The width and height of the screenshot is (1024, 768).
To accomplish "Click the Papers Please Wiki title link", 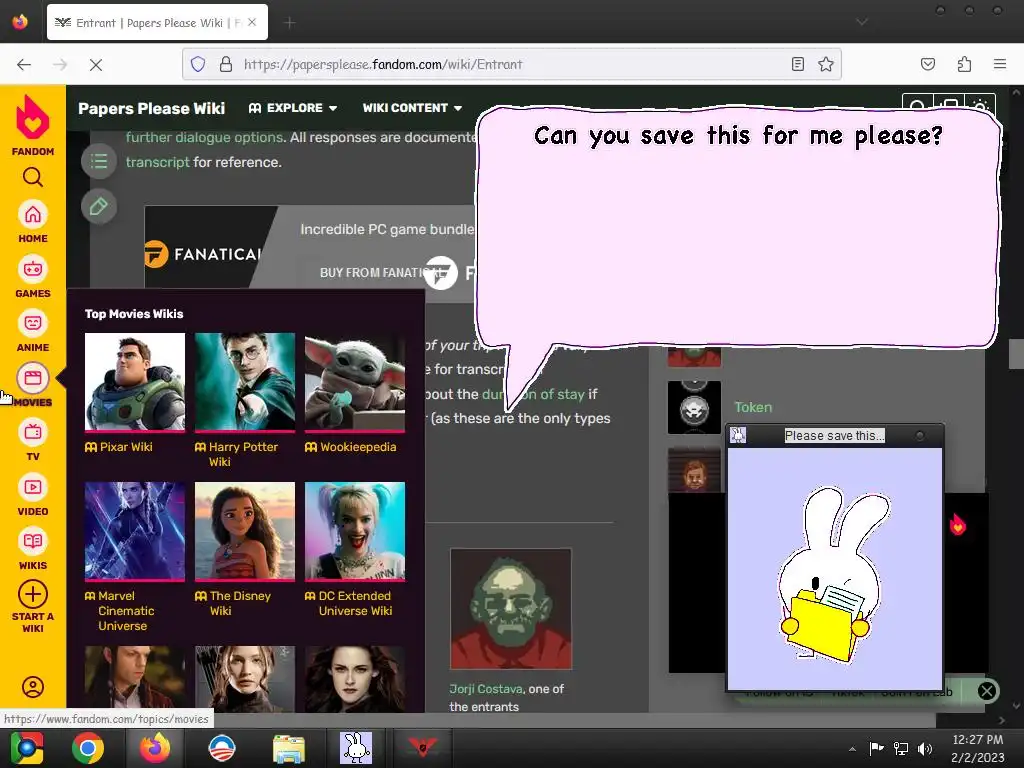I will point(152,108).
